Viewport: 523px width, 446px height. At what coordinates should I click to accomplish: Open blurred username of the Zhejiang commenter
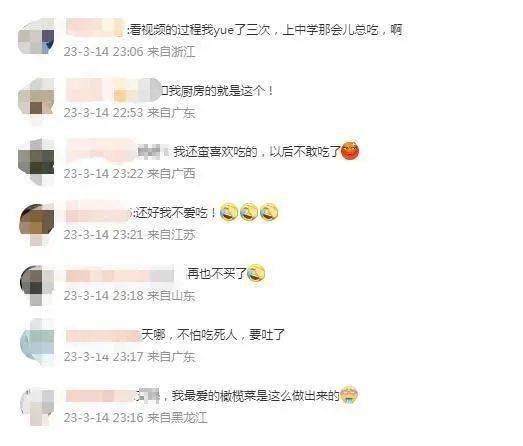(x=95, y=27)
